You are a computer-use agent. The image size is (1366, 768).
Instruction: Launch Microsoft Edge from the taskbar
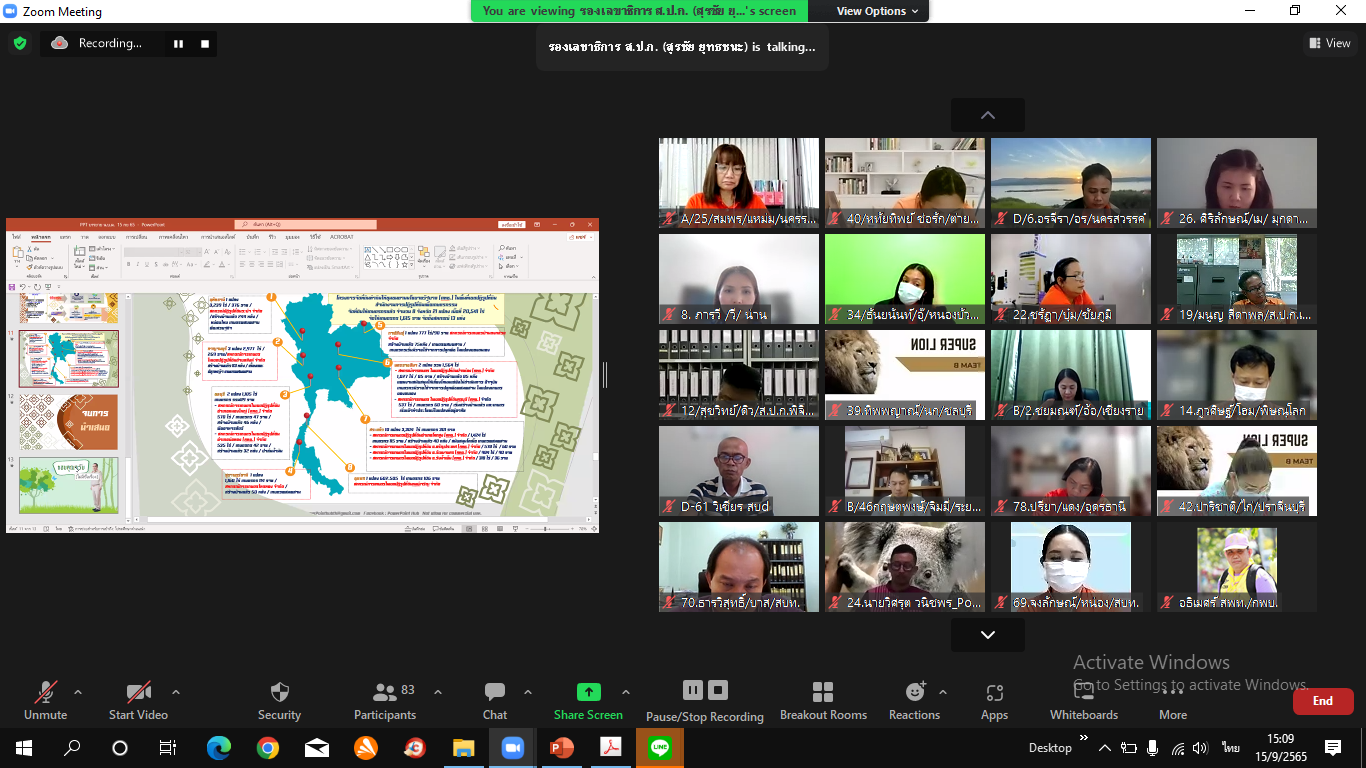click(x=218, y=747)
